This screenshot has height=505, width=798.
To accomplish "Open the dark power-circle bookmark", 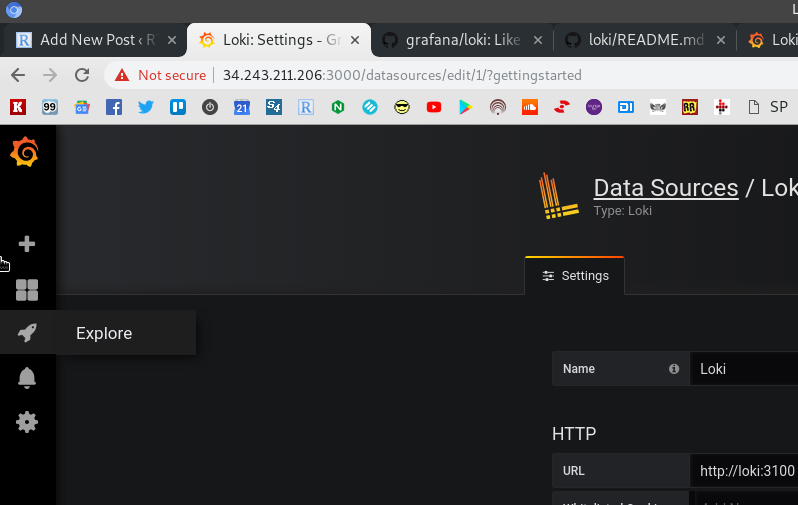I will 210,107.
